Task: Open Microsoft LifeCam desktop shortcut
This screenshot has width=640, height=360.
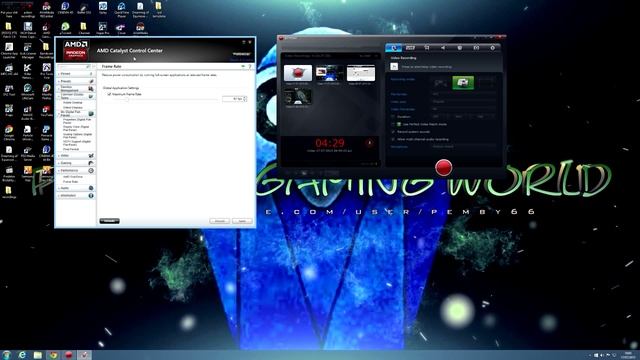Action: [27, 91]
